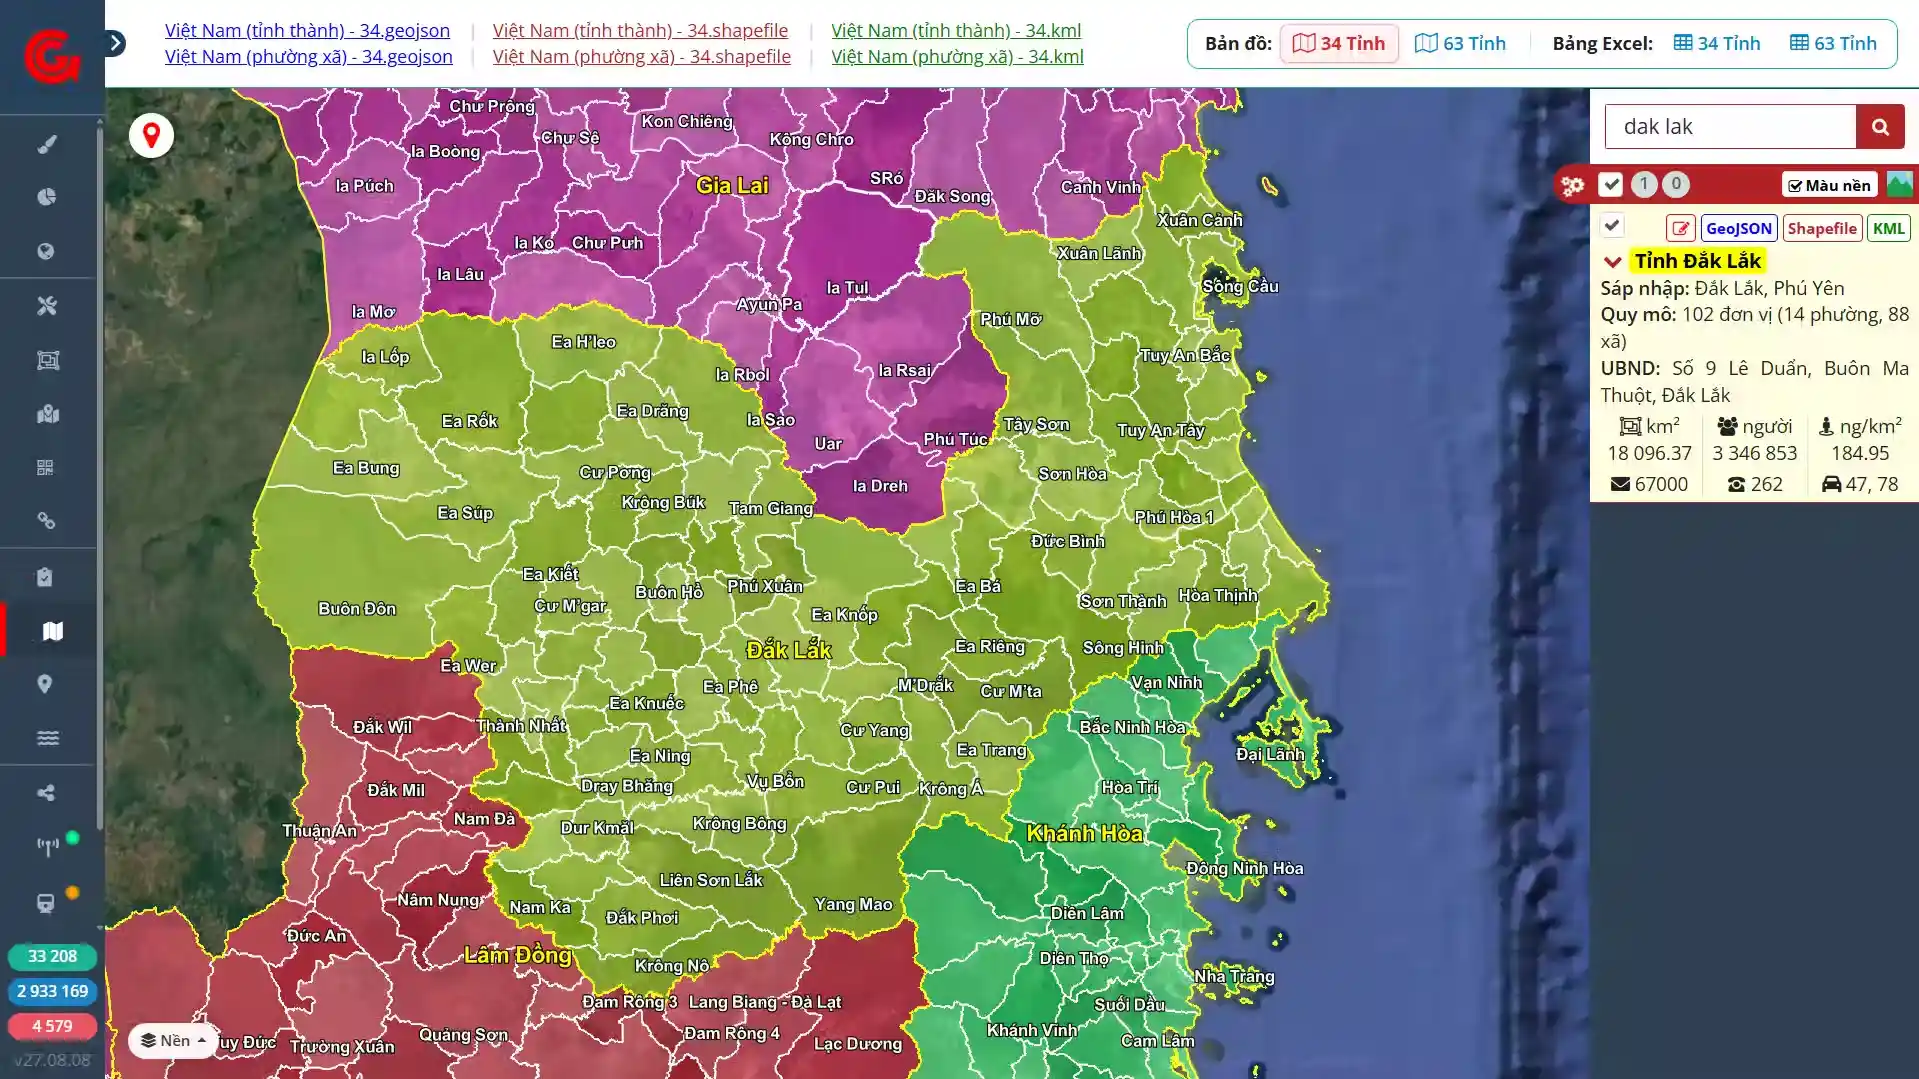Open the share tool in sidebar
1919x1079 pixels.
click(46, 793)
